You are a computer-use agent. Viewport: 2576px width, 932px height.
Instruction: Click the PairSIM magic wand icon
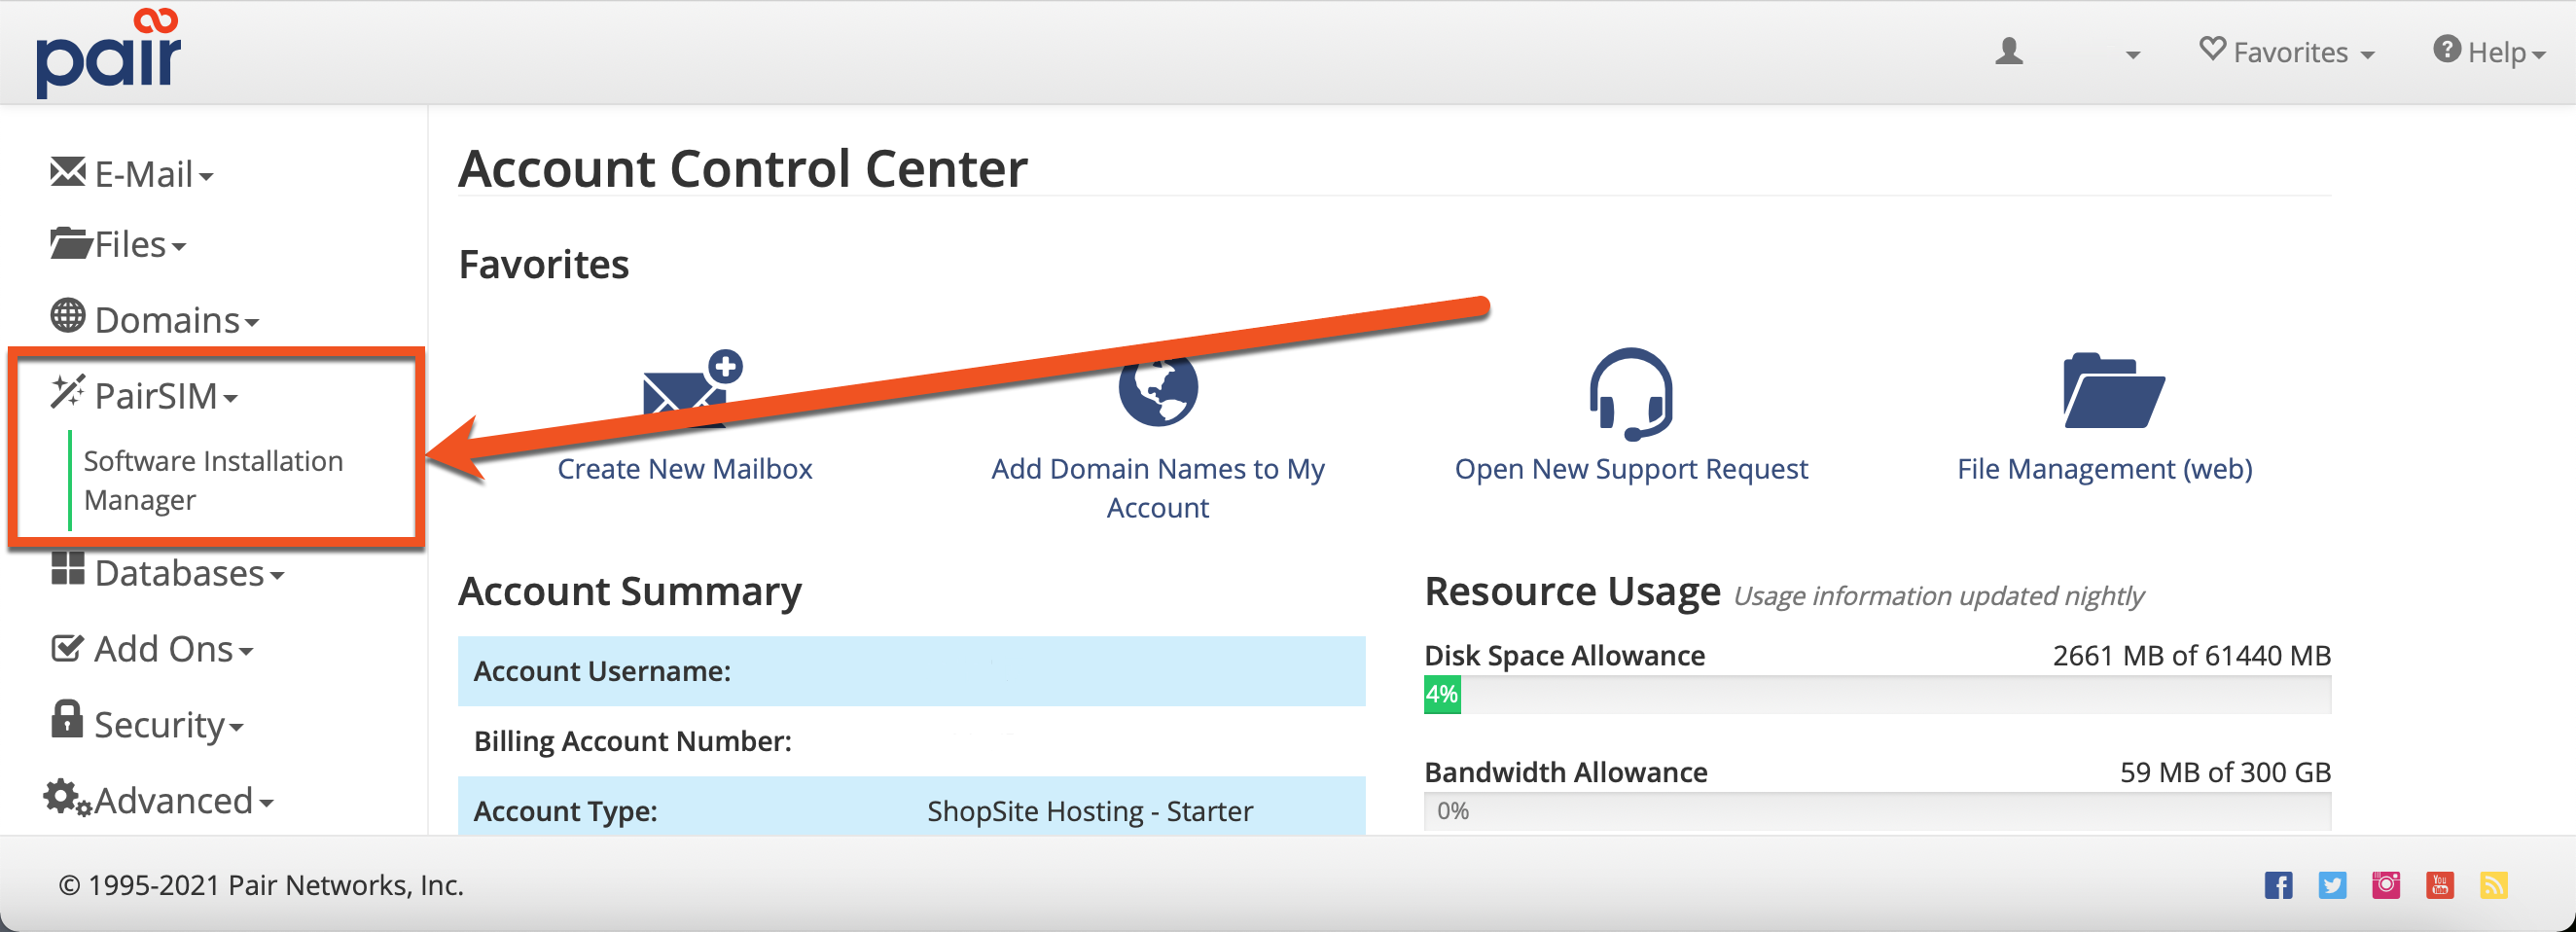[68, 392]
